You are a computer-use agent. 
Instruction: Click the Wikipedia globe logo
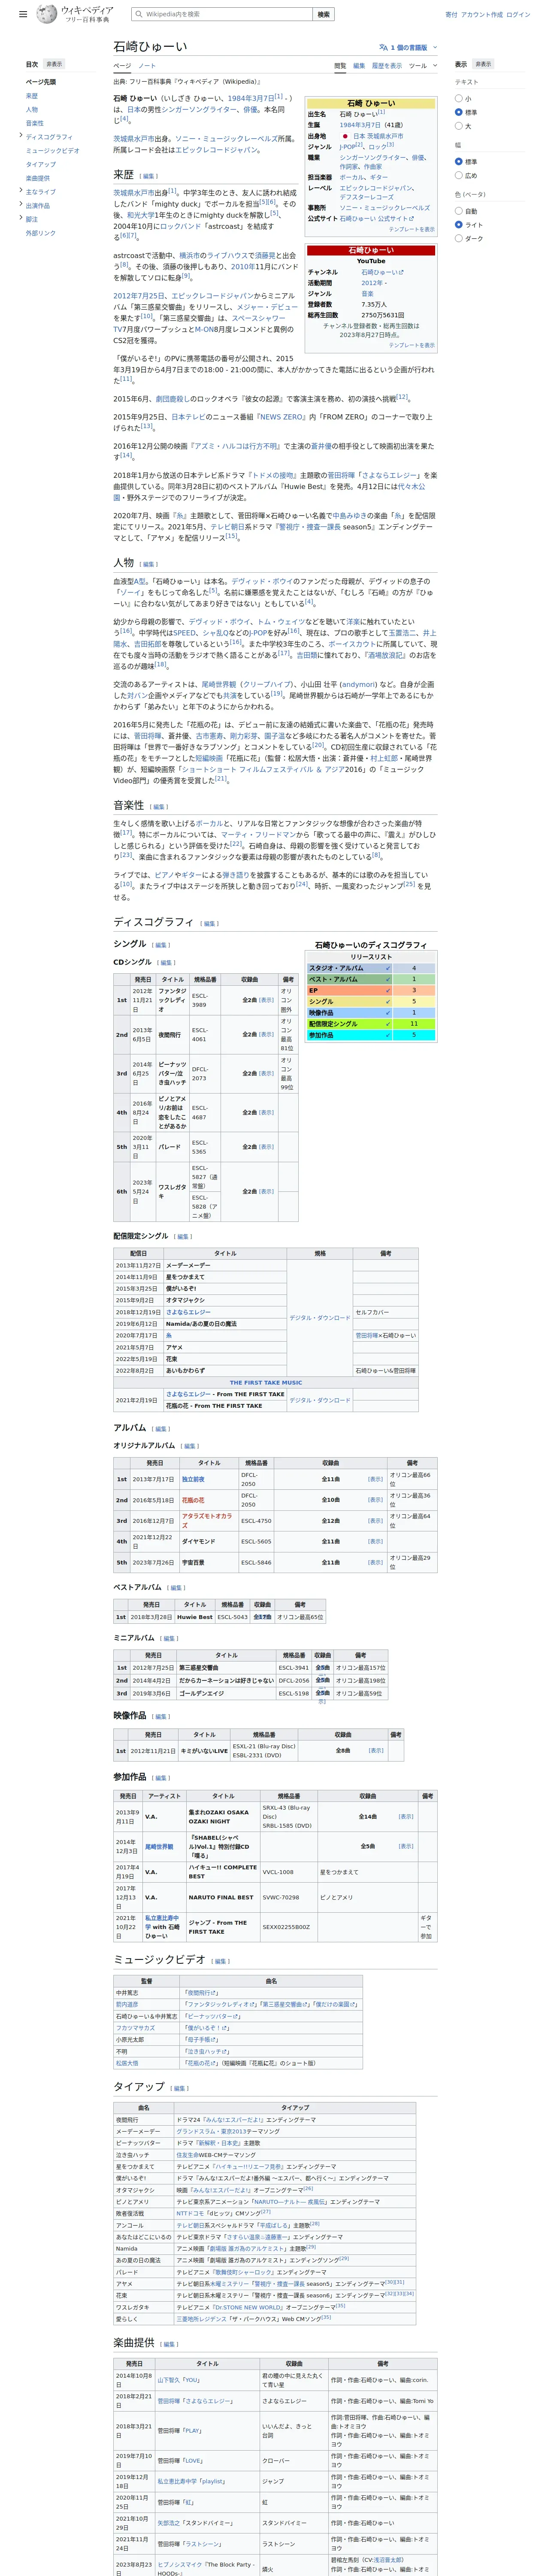coord(46,14)
